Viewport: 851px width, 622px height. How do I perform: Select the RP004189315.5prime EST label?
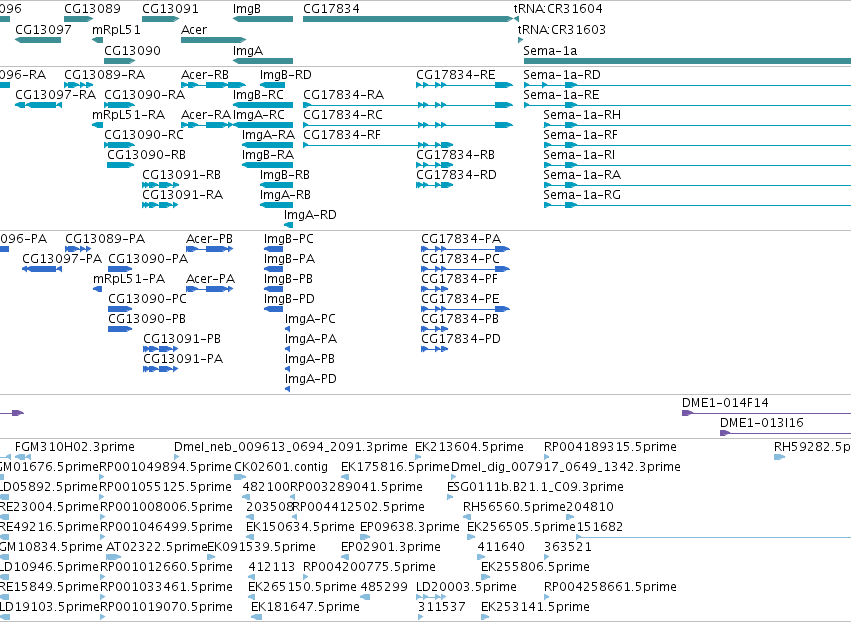point(610,447)
